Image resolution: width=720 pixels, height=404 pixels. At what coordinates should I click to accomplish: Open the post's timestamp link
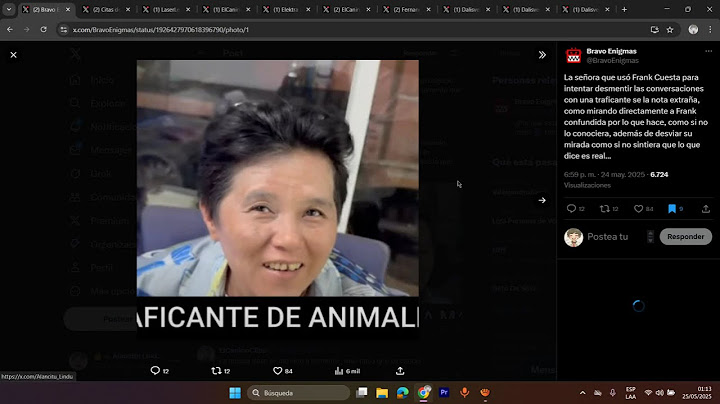point(605,174)
